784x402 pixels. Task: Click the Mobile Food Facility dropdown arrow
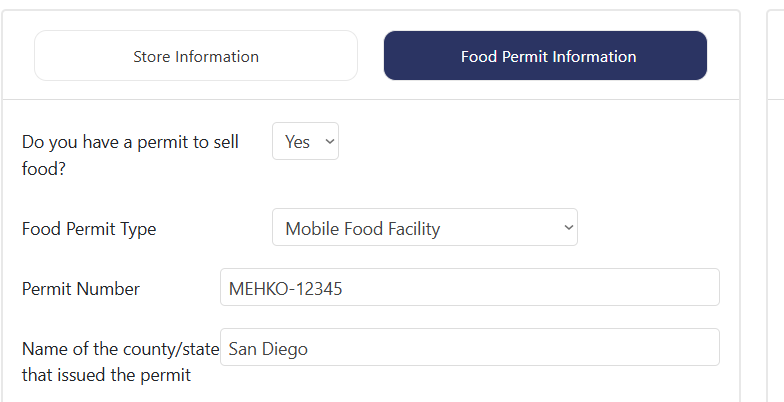pyautogui.click(x=568, y=228)
